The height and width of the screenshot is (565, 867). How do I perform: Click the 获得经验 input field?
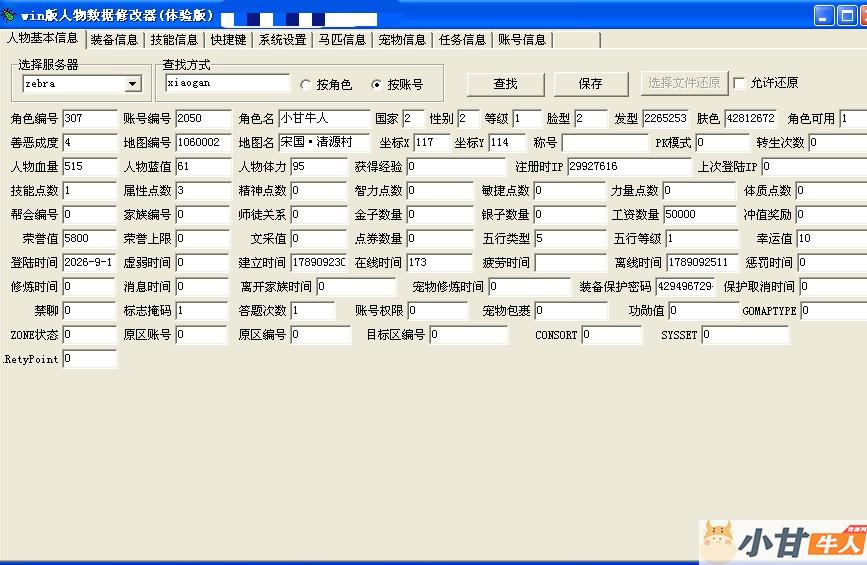click(456, 166)
